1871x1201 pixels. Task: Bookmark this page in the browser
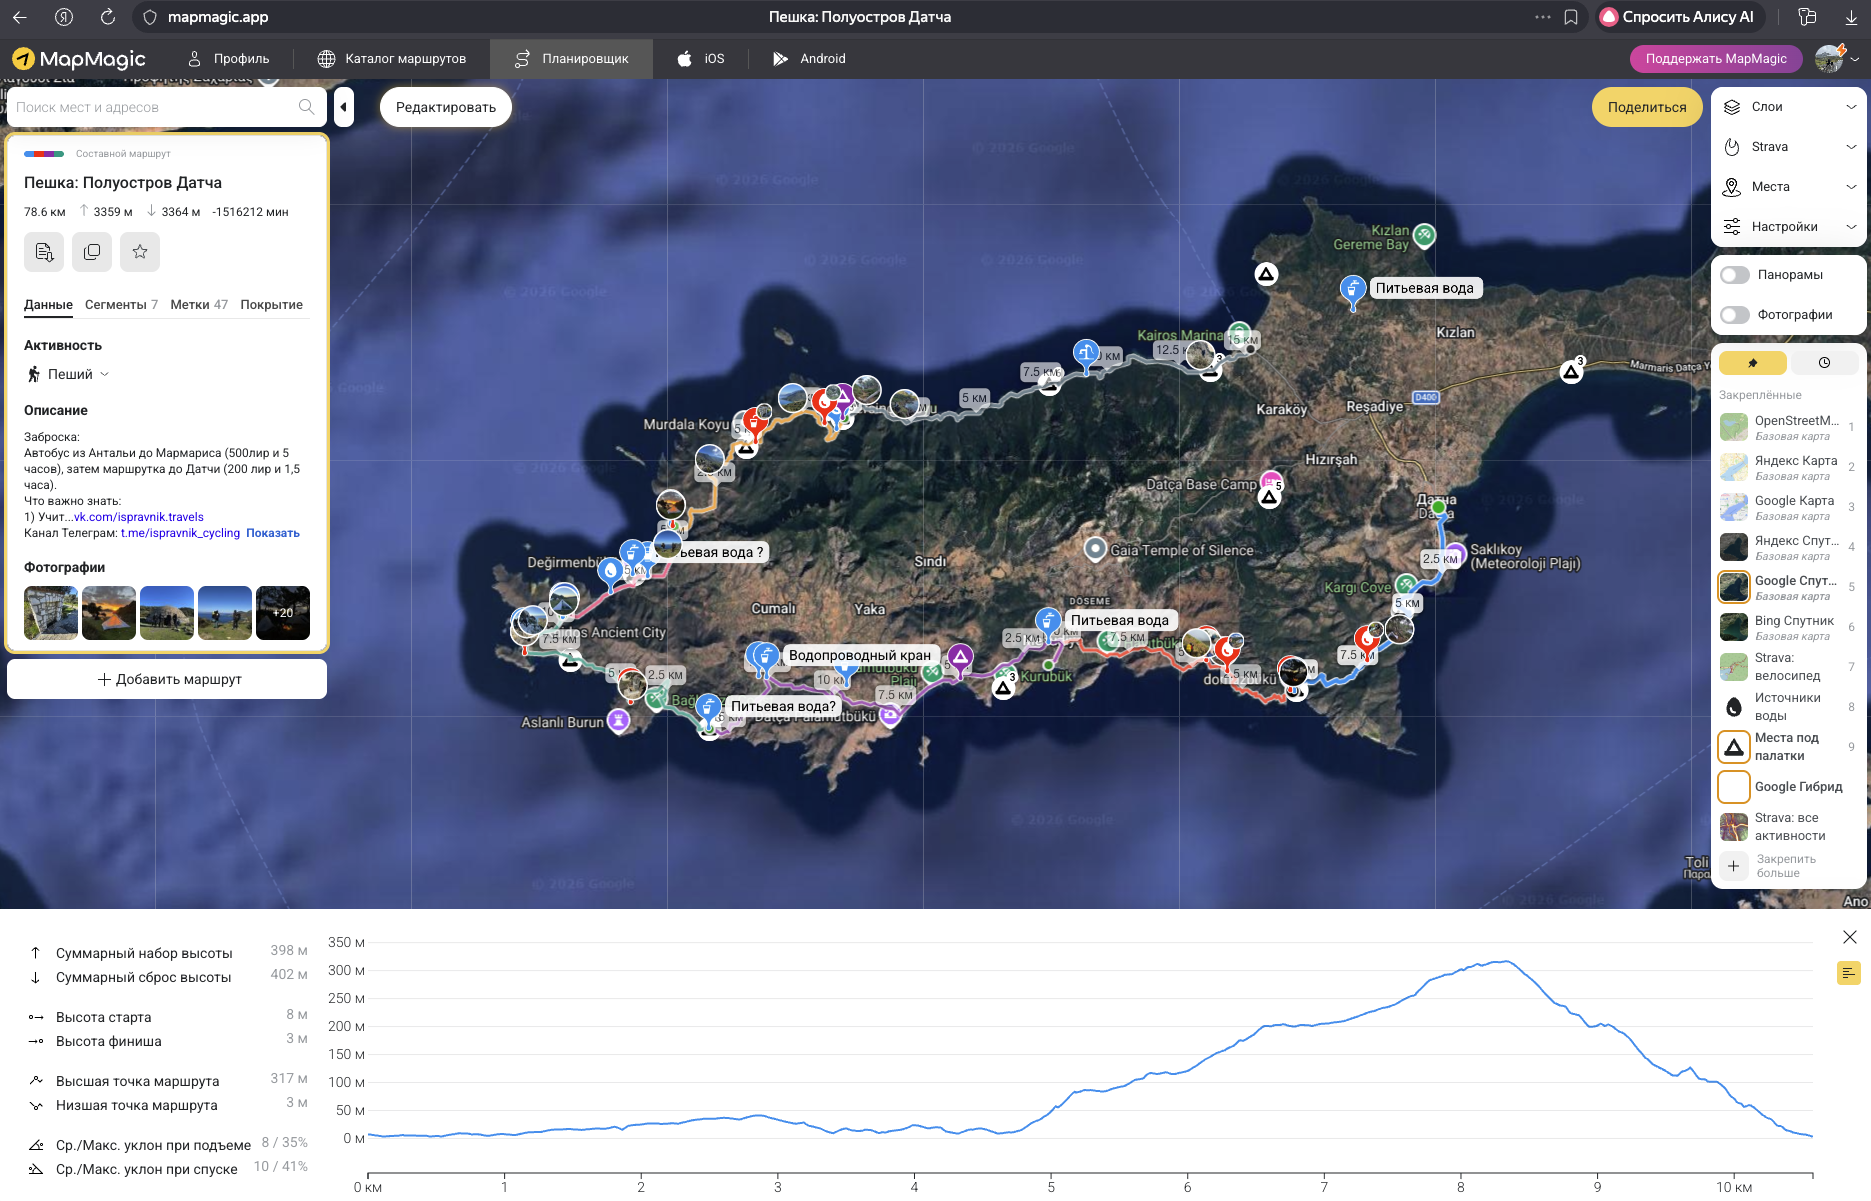point(1571,17)
